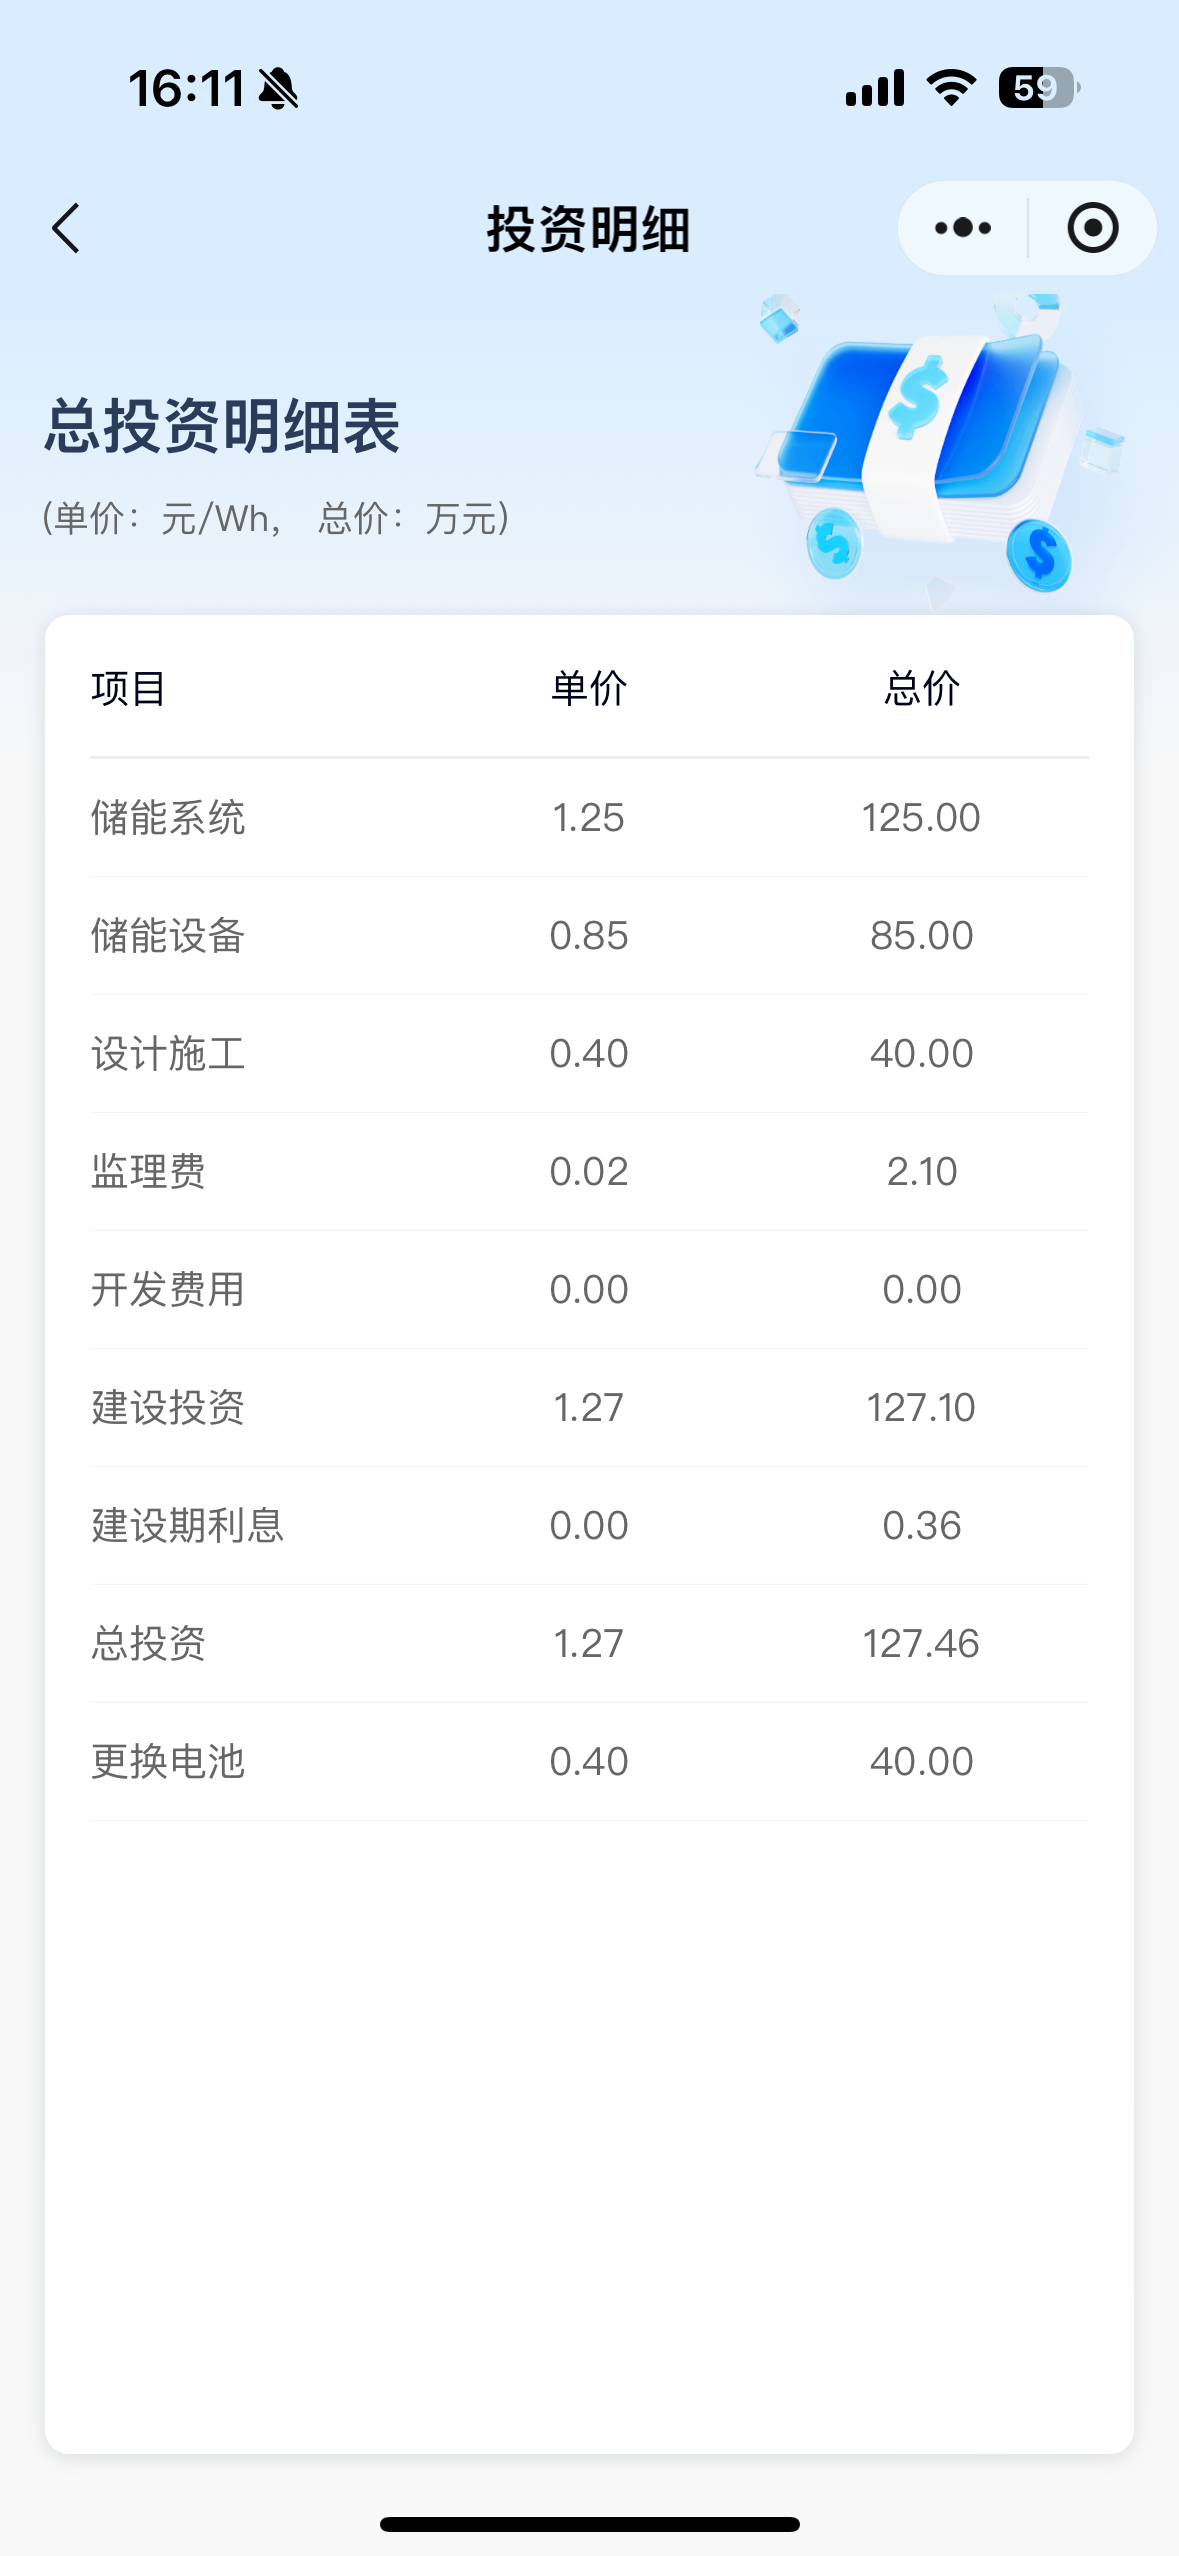This screenshot has height=2556, width=1179.
Task: Tap the 项目 column header
Action: tap(128, 689)
